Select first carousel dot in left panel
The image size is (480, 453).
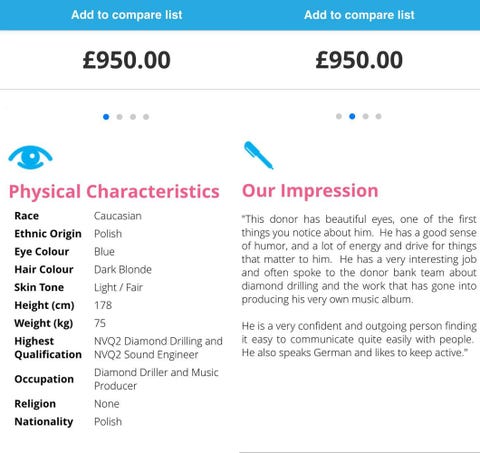coord(106,117)
